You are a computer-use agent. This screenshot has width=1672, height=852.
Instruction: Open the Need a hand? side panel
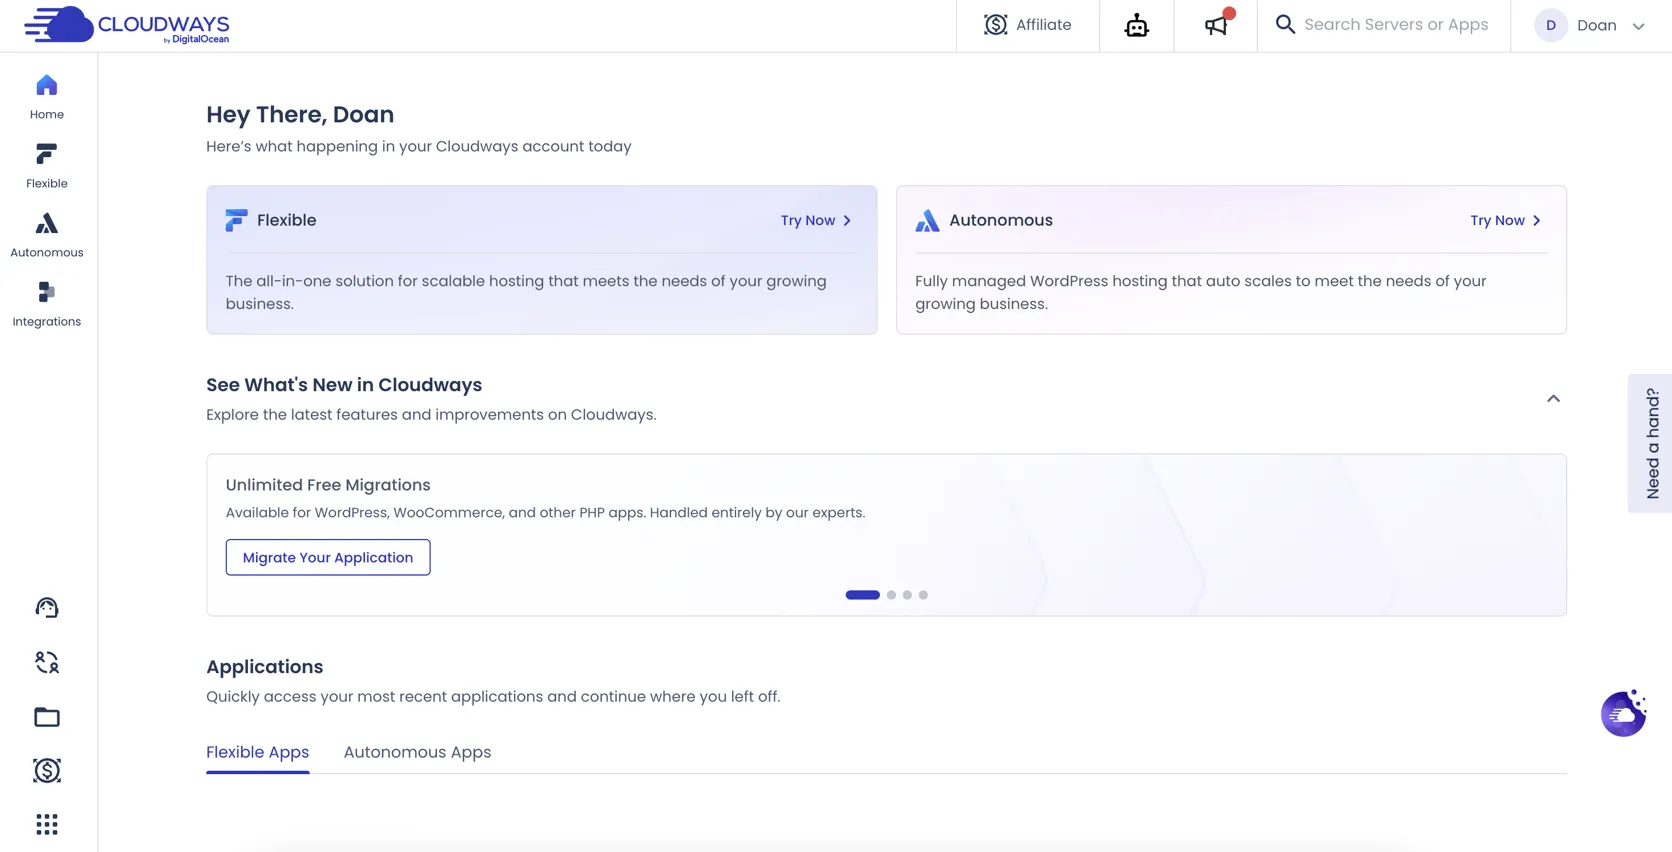pos(1650,443)
